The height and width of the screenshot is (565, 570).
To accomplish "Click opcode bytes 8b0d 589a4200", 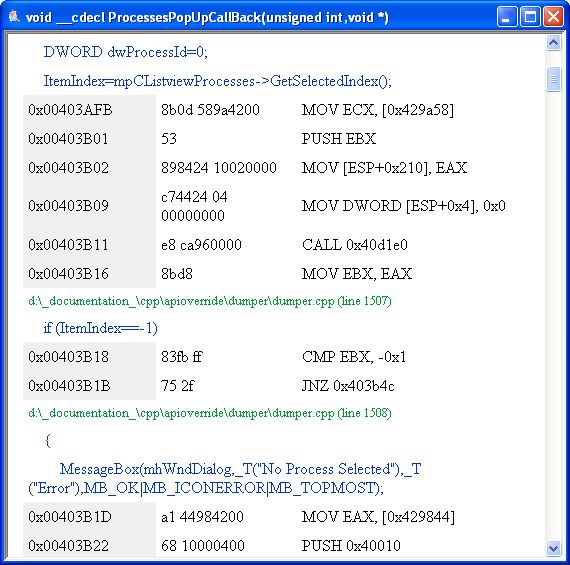I will (x=210, y=110).
